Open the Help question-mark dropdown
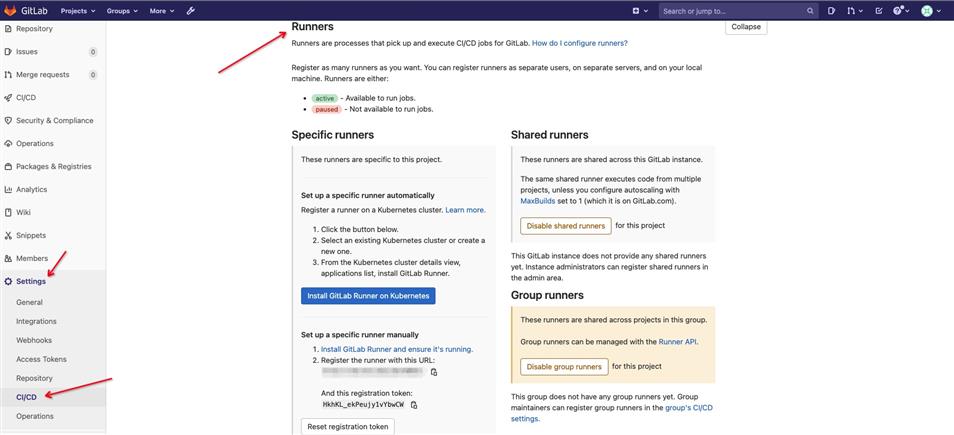Screen dimensions: 954x435 (x=901, y=11)
